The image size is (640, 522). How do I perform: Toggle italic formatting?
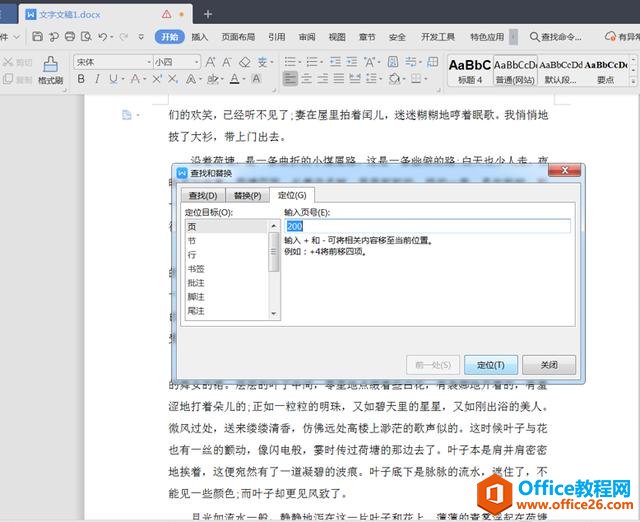tap(97, 79)
